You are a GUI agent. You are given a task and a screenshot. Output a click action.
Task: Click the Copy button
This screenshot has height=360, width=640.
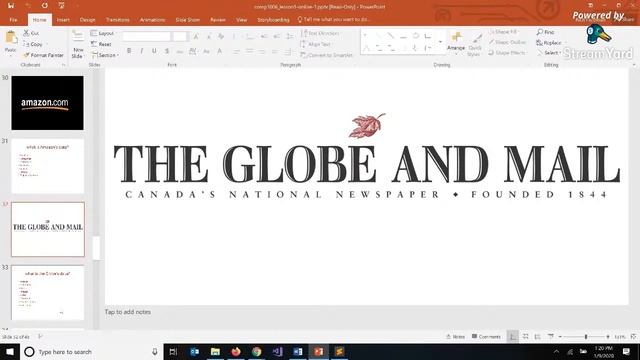[x=33, y=44]
